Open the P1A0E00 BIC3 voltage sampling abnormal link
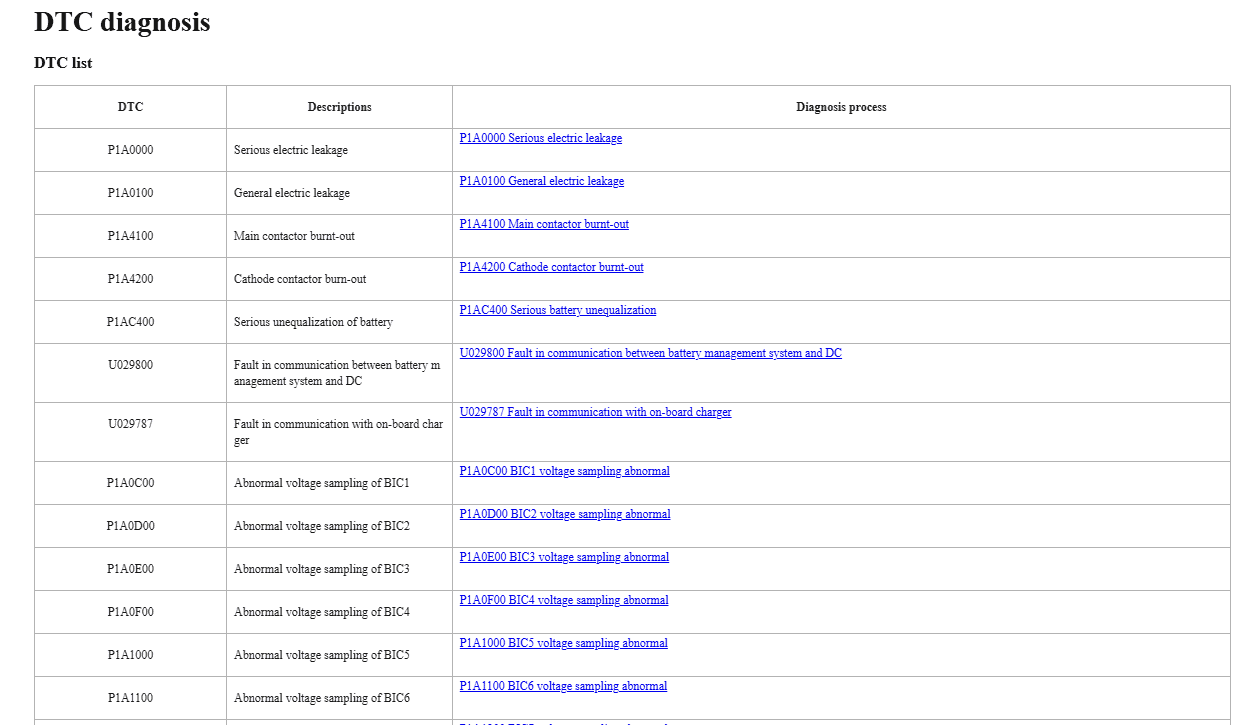1249x725 pixels. (564, 557)
